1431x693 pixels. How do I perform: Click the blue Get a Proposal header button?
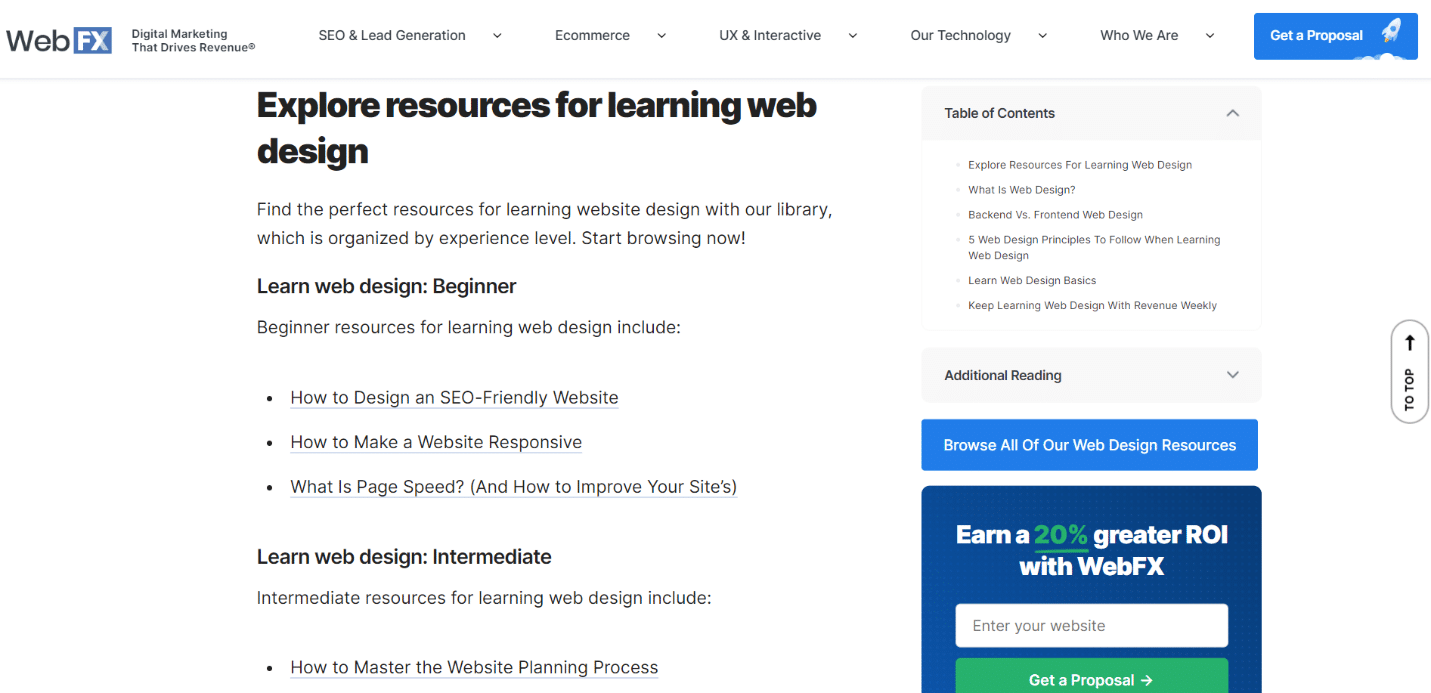[x=1315, y=34]
